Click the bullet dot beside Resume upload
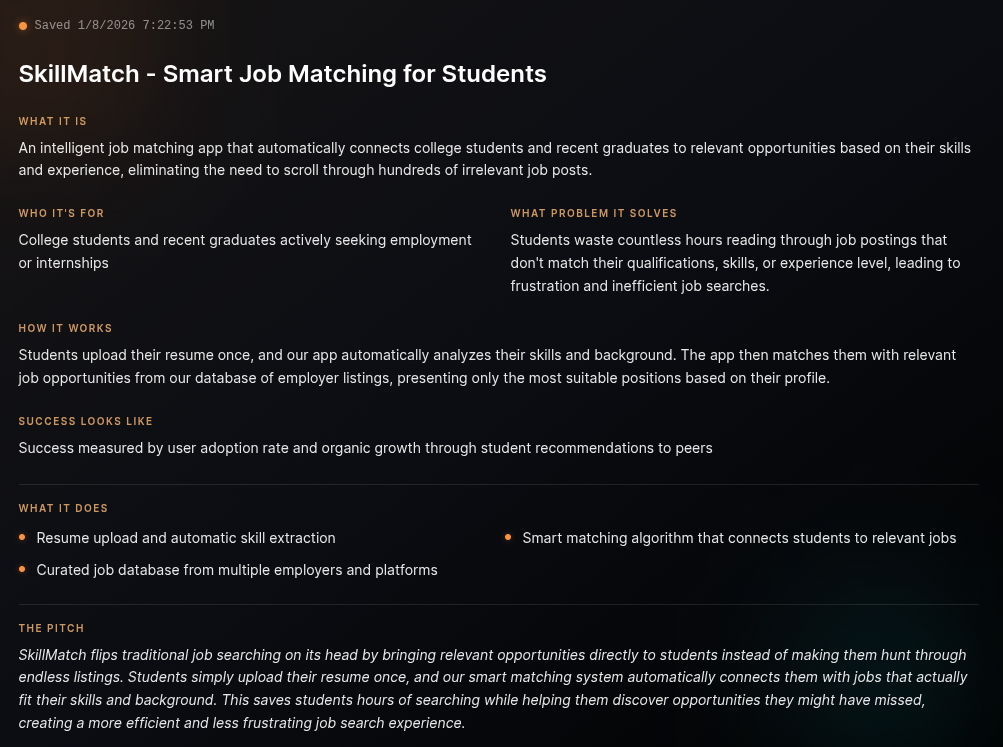This screenshot has height=747, width=1003. [22, 538]
